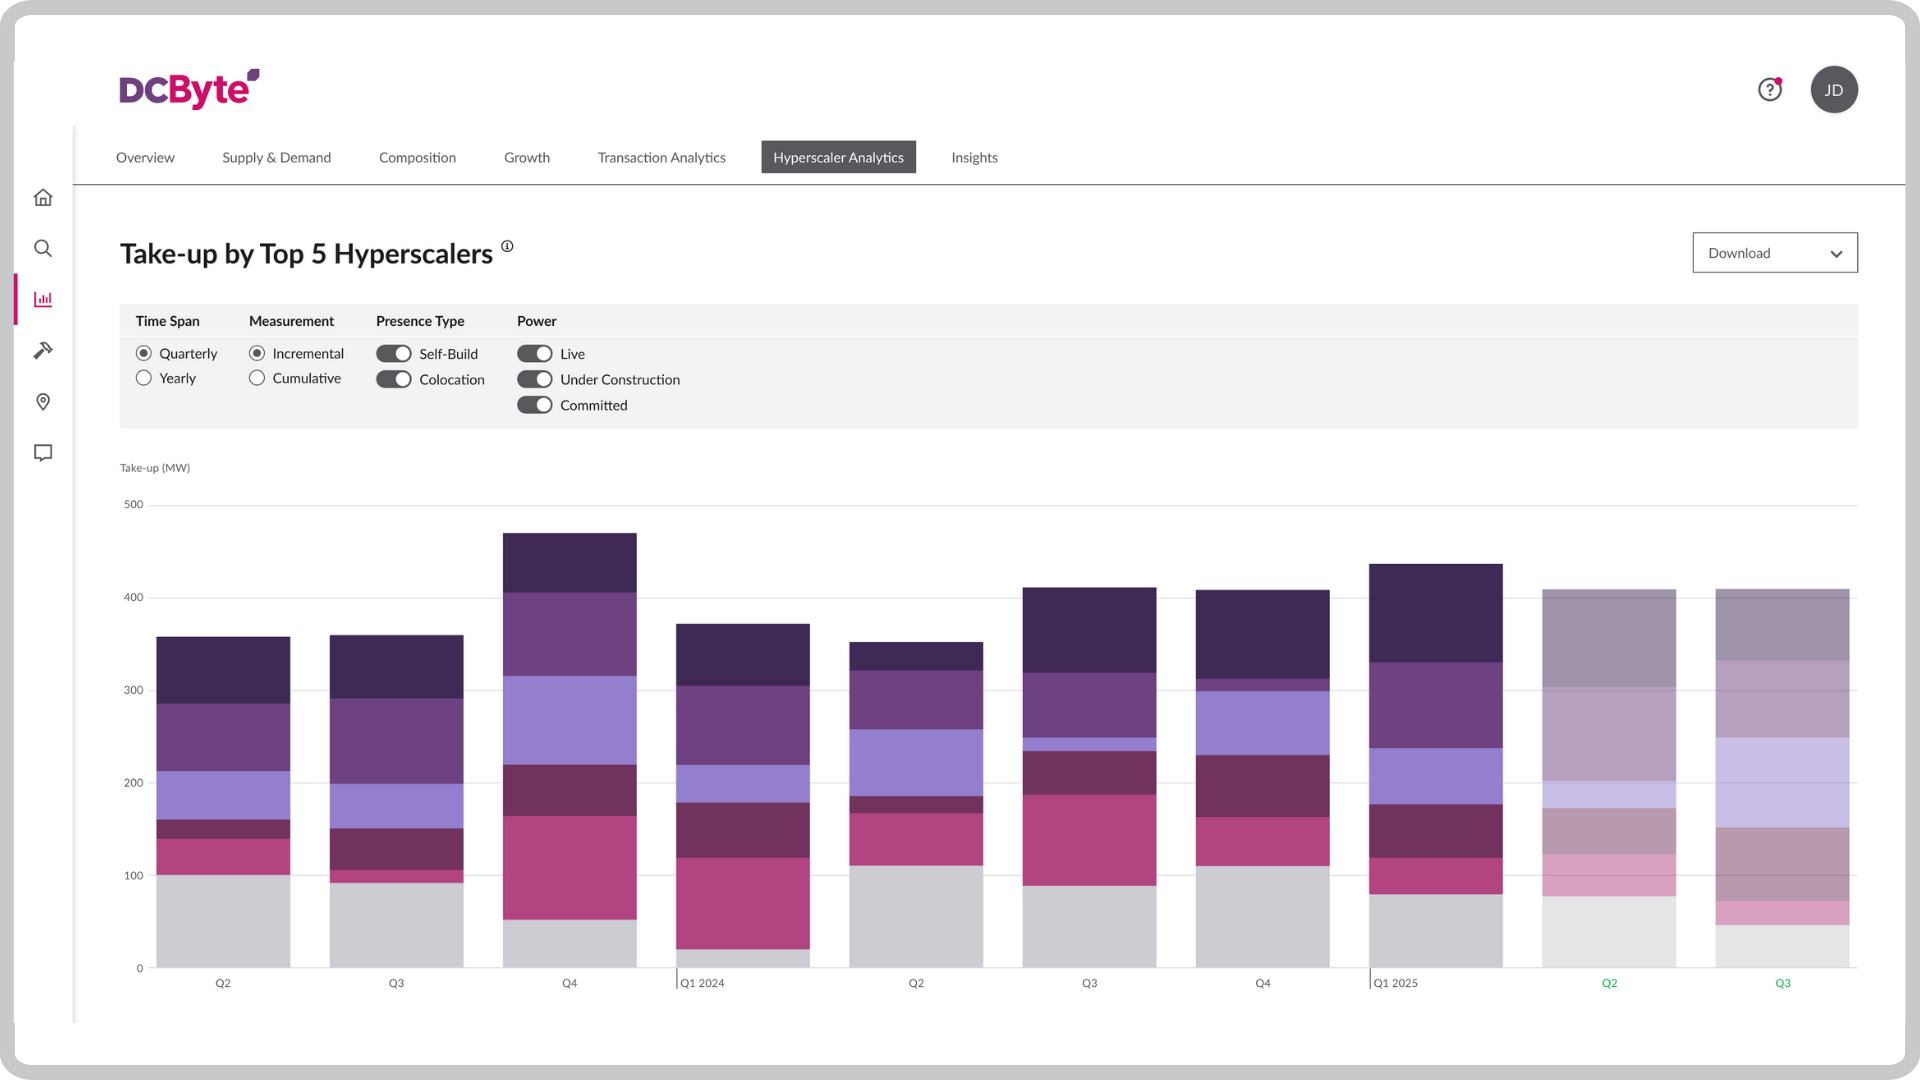Select the active Analytics bar-chart sidebar icon
Viewport: 1920px width, 1080px height.
[43, 299]
